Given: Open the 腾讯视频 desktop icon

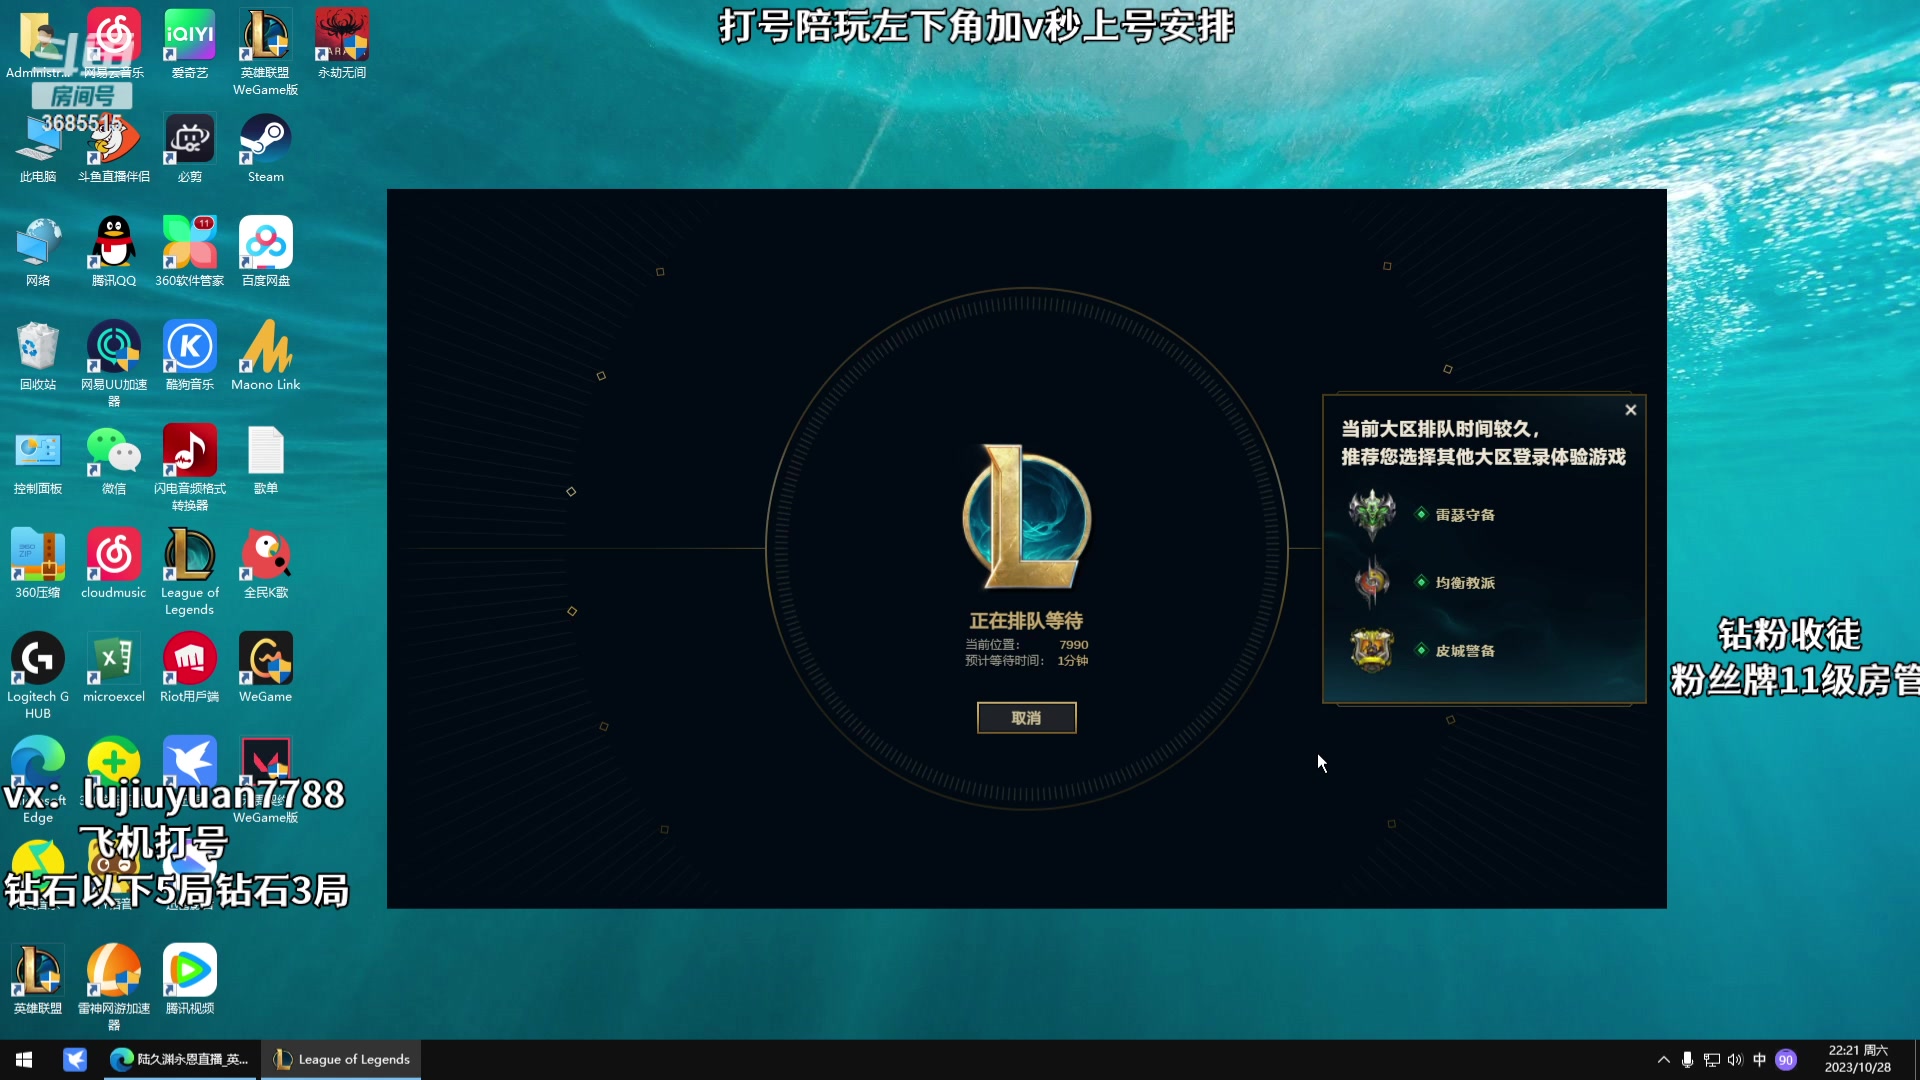Looking at the screenshot, I should coord(190,981).
